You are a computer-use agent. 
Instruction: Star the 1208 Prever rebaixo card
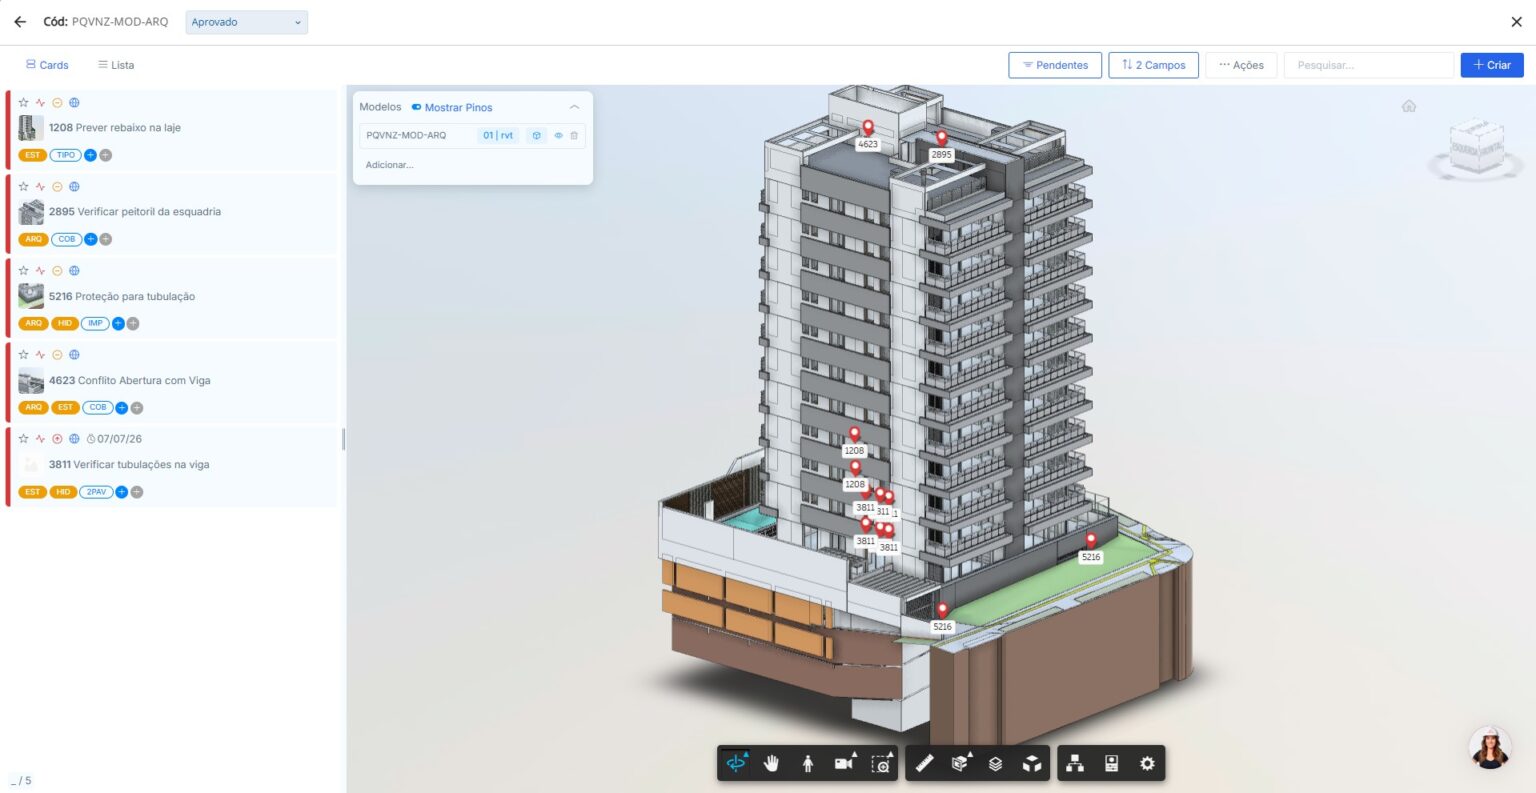click(24, 103)
